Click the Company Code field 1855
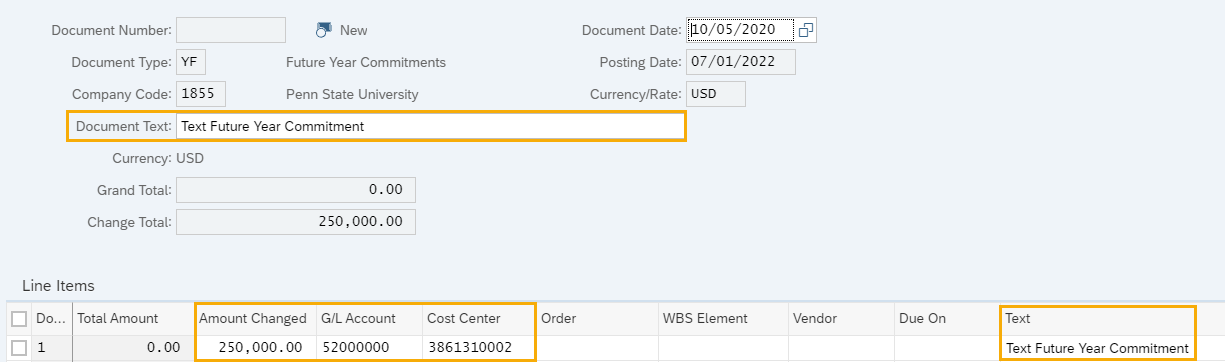The image size is (1225, 362). point(201,94)
